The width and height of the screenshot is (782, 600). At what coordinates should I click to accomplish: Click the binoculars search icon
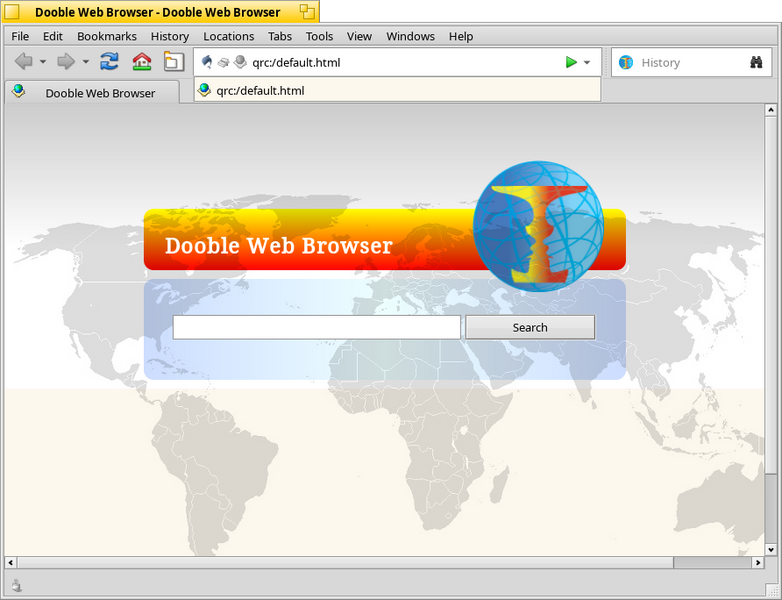756,62
